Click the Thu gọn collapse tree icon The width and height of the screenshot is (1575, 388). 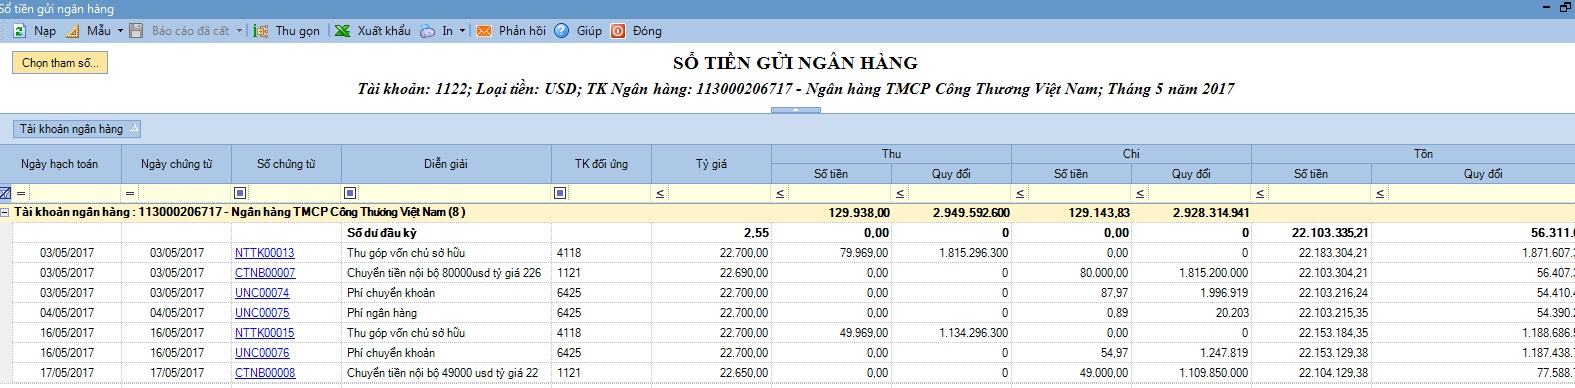pos(261,31)
